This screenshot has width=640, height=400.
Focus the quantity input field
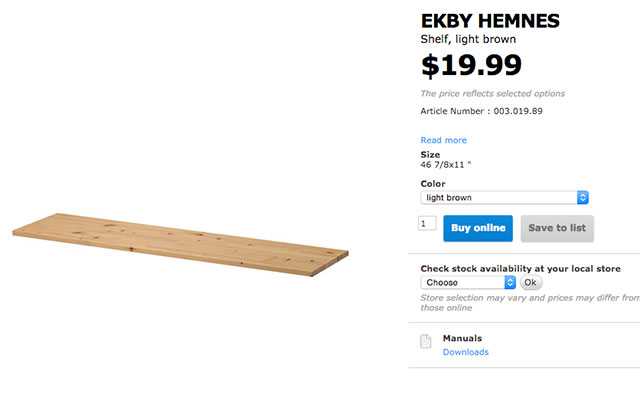(427, 223)
